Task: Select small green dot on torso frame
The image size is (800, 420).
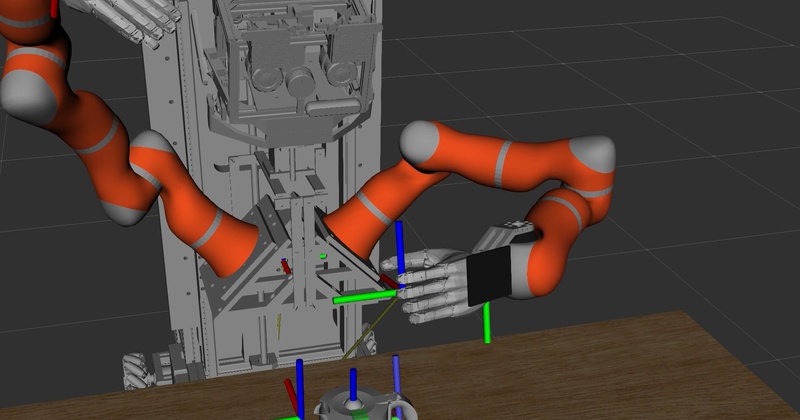Action: 322,256
